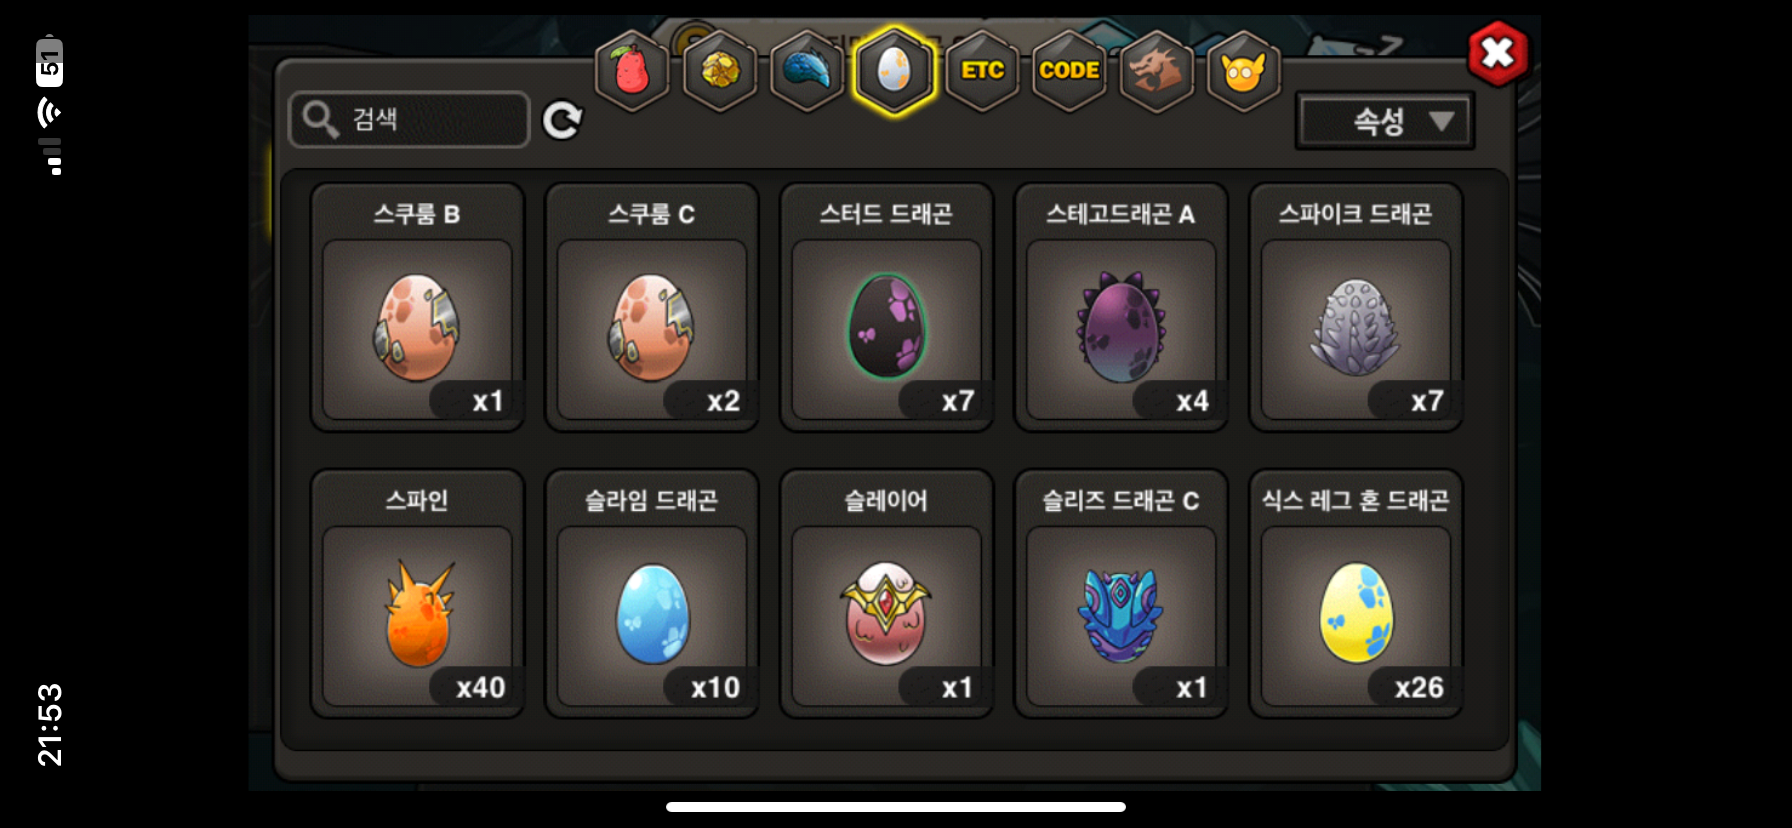Select the 스쿠룸 B egg item
This screenshot has width=1792, height=828.
tap(417, 307)
